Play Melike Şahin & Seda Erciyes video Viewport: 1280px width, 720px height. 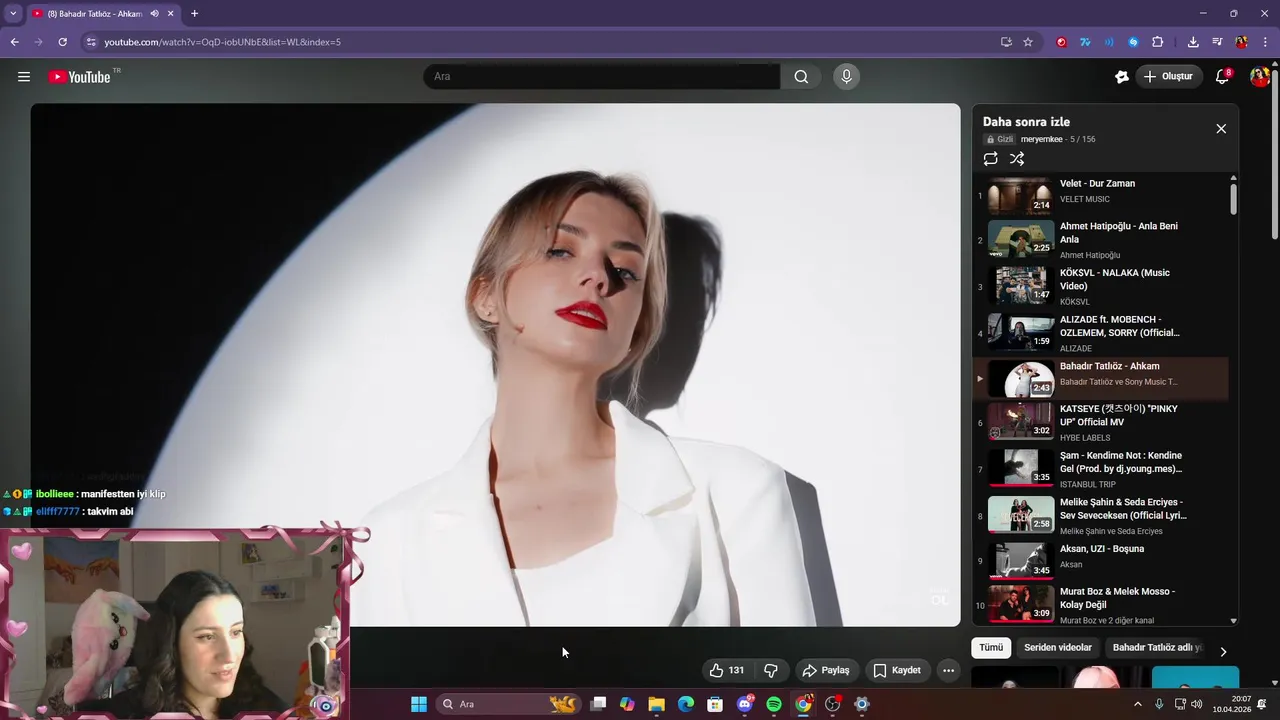(x=1100, y=517)
